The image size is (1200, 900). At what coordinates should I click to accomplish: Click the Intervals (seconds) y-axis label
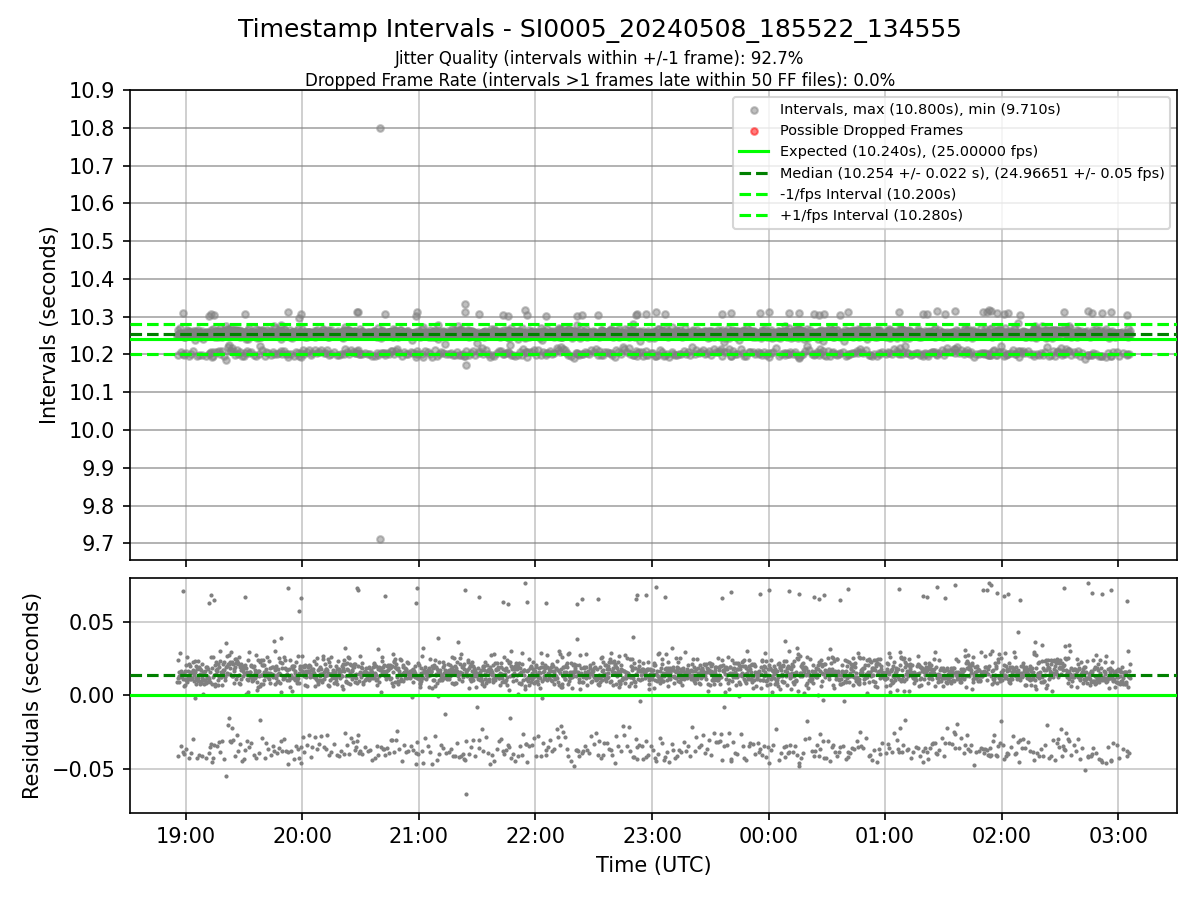click(x=49, y=325)
